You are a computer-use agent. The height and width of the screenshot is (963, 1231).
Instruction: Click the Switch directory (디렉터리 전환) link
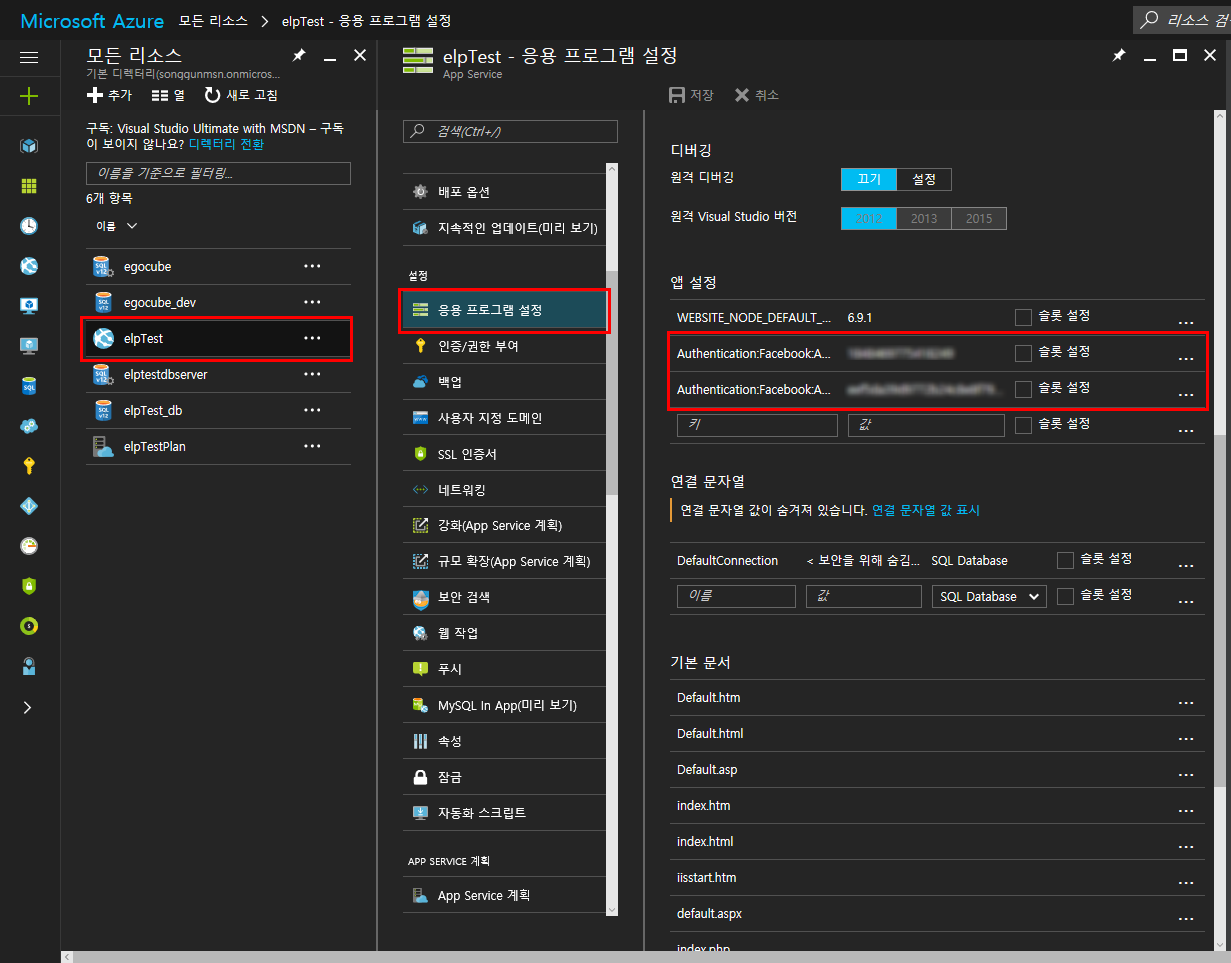[226, 144]
